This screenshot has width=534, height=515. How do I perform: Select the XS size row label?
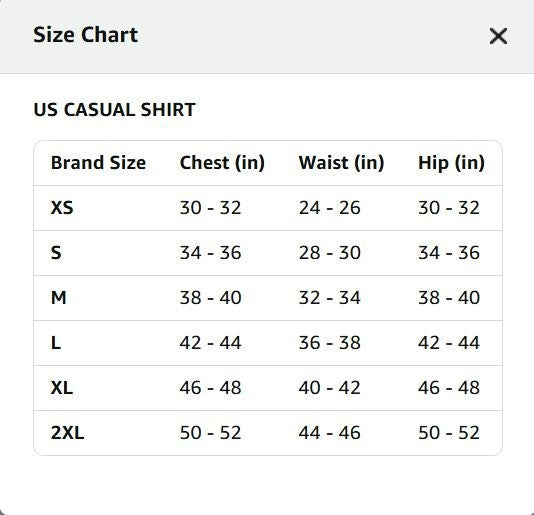[x=62, y=207]
